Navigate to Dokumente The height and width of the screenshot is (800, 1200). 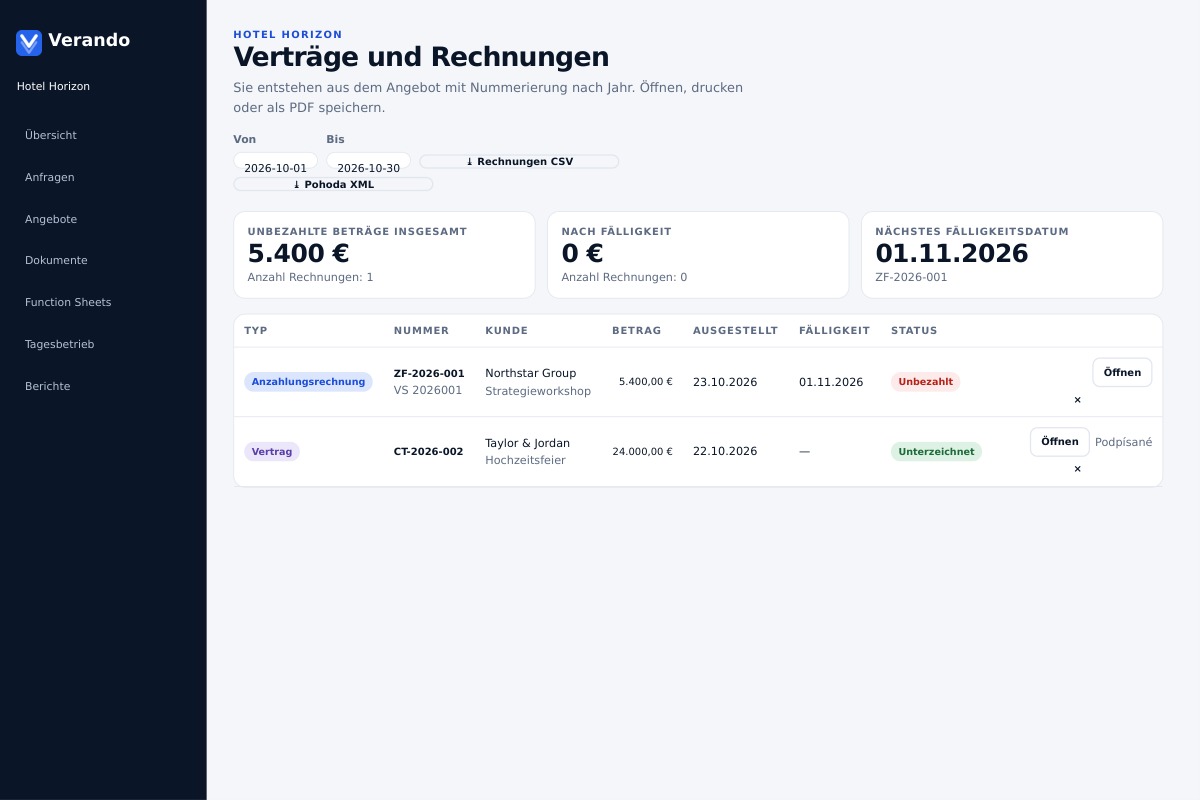pos(56,260)
